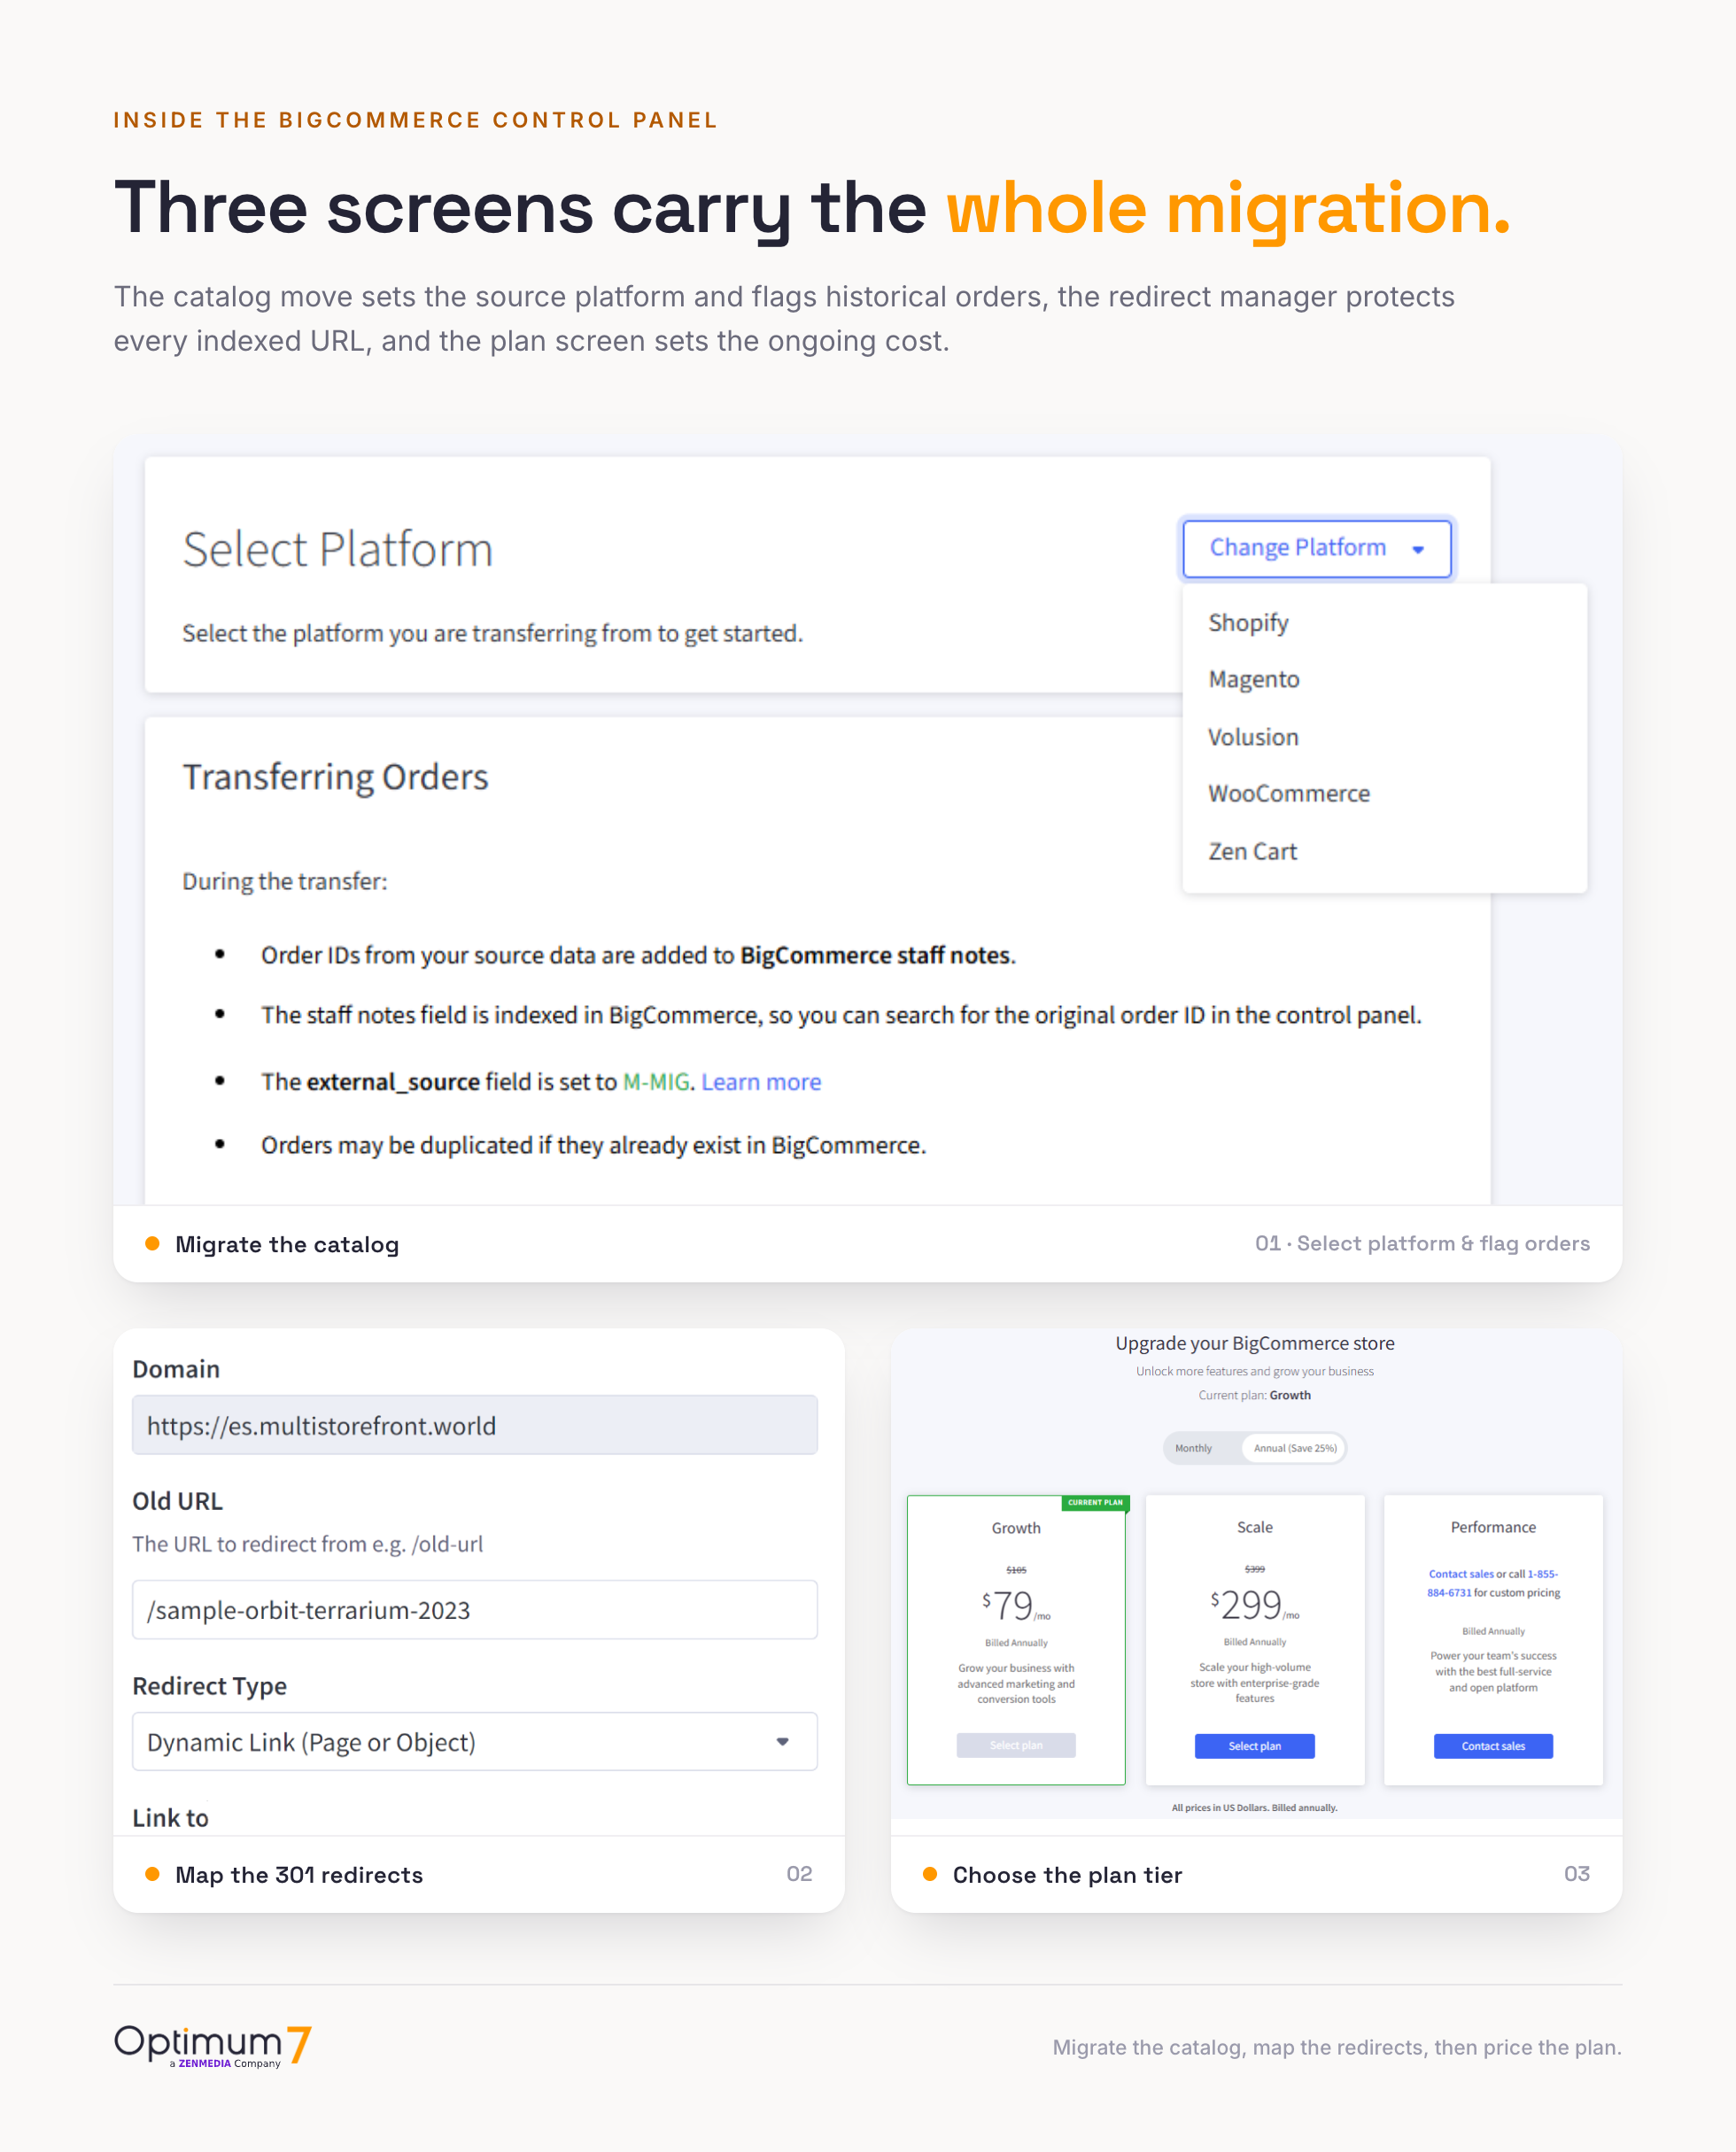Click the $79 price on Growth plan
This screenshot has width=1736, height=2152.
pyautogui.click(x=1016, y=1605)
